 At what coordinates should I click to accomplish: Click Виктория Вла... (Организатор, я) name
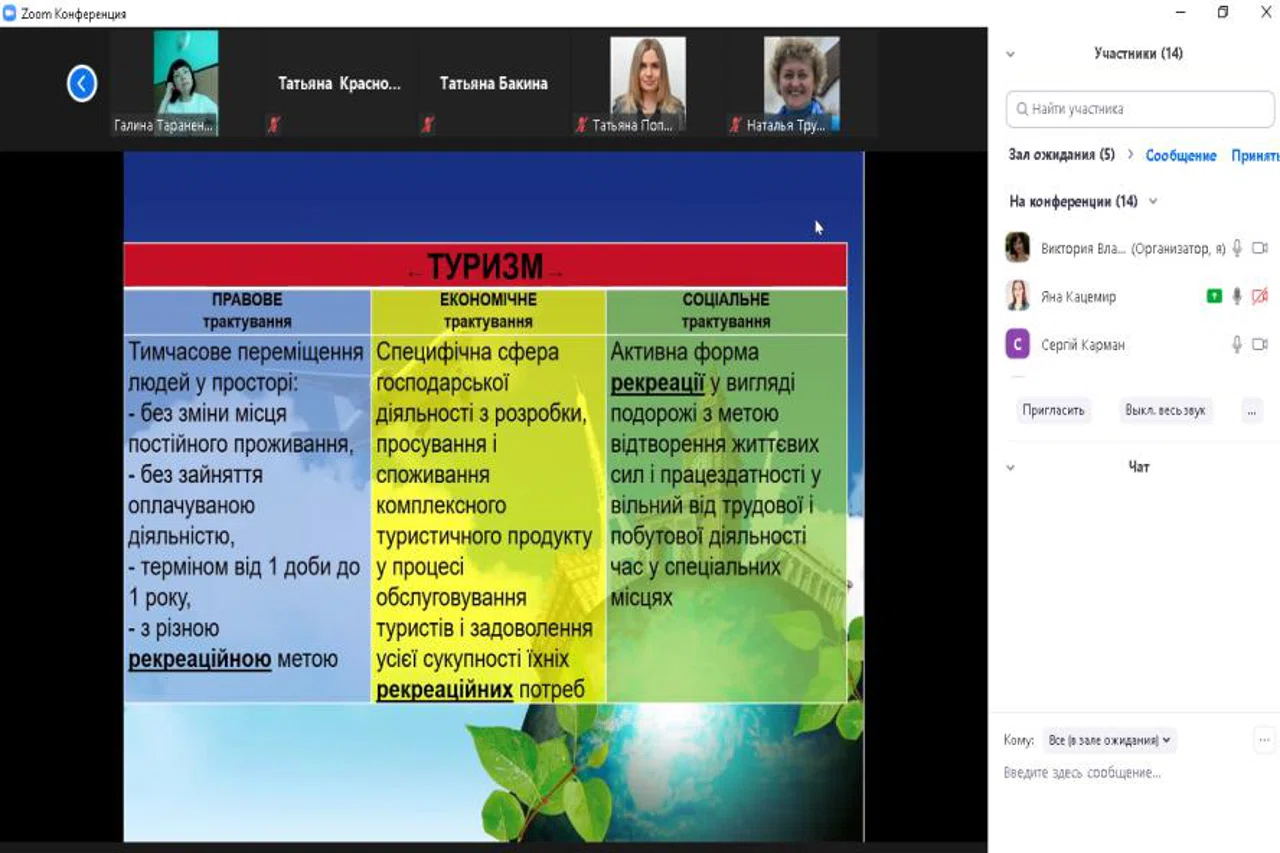click(1132, 248)
